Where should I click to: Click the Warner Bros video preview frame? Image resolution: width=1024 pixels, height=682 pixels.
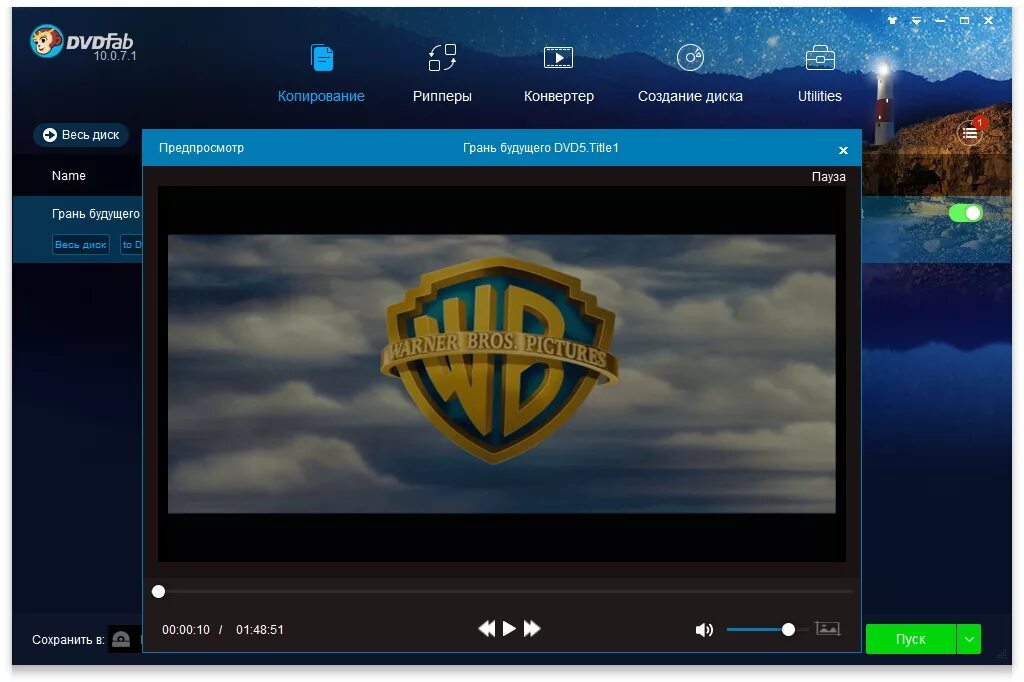pos(501,374)
